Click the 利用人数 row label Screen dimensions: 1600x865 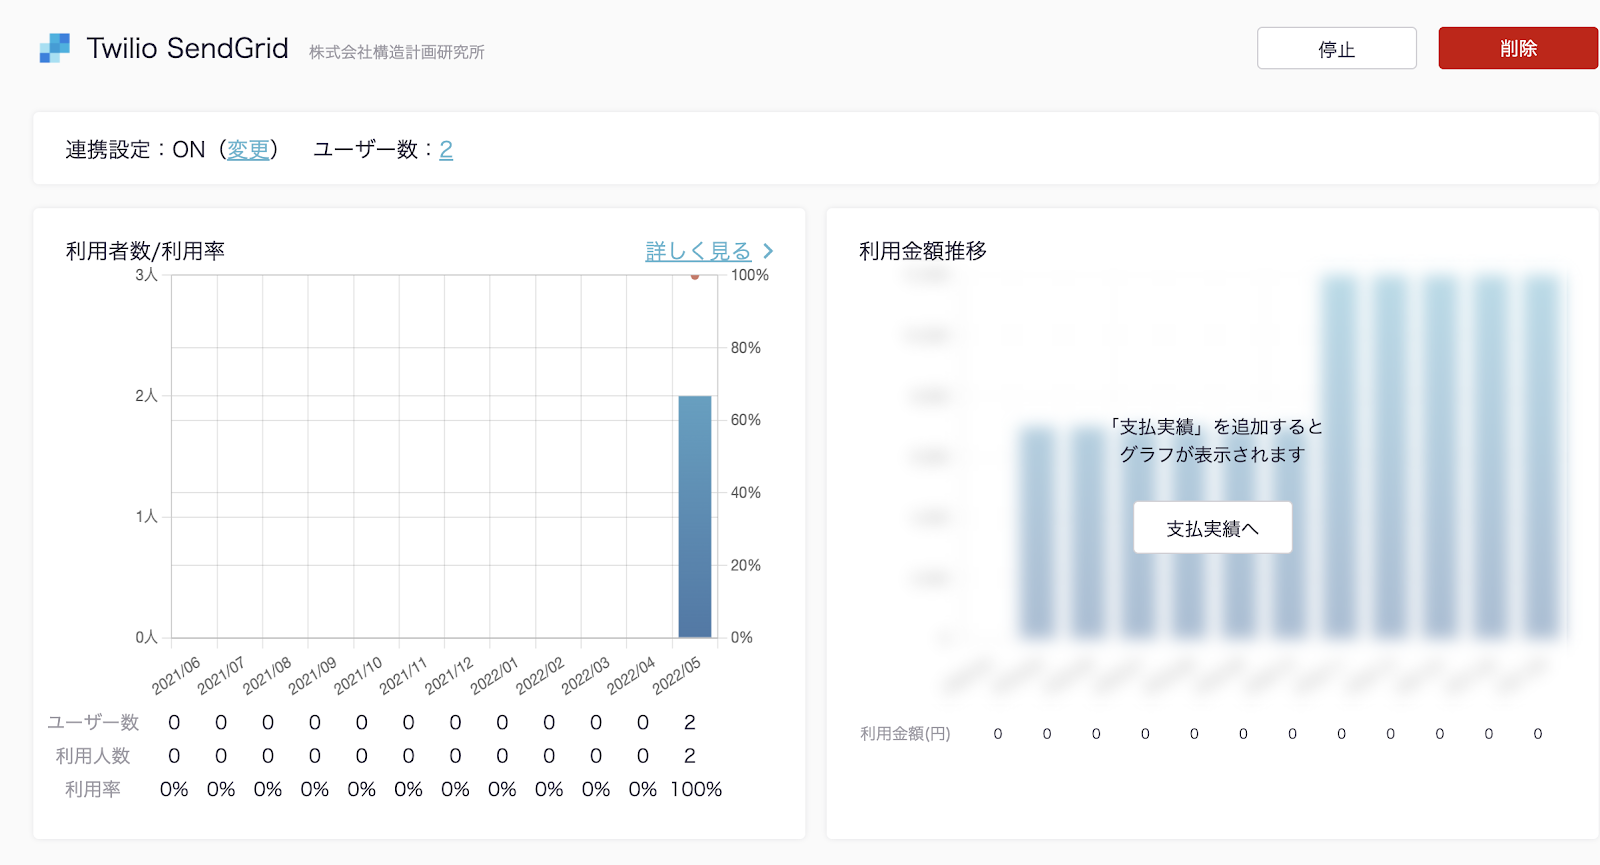pyautogui.click(x=93, y=756)
